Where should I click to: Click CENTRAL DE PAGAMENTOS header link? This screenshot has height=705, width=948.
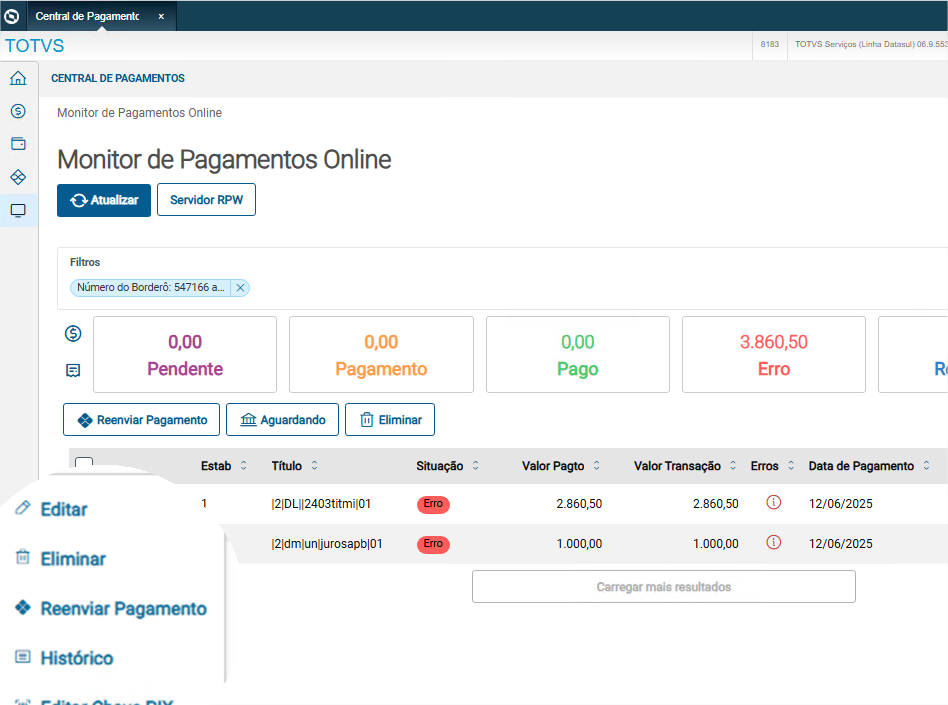(118, 79)
